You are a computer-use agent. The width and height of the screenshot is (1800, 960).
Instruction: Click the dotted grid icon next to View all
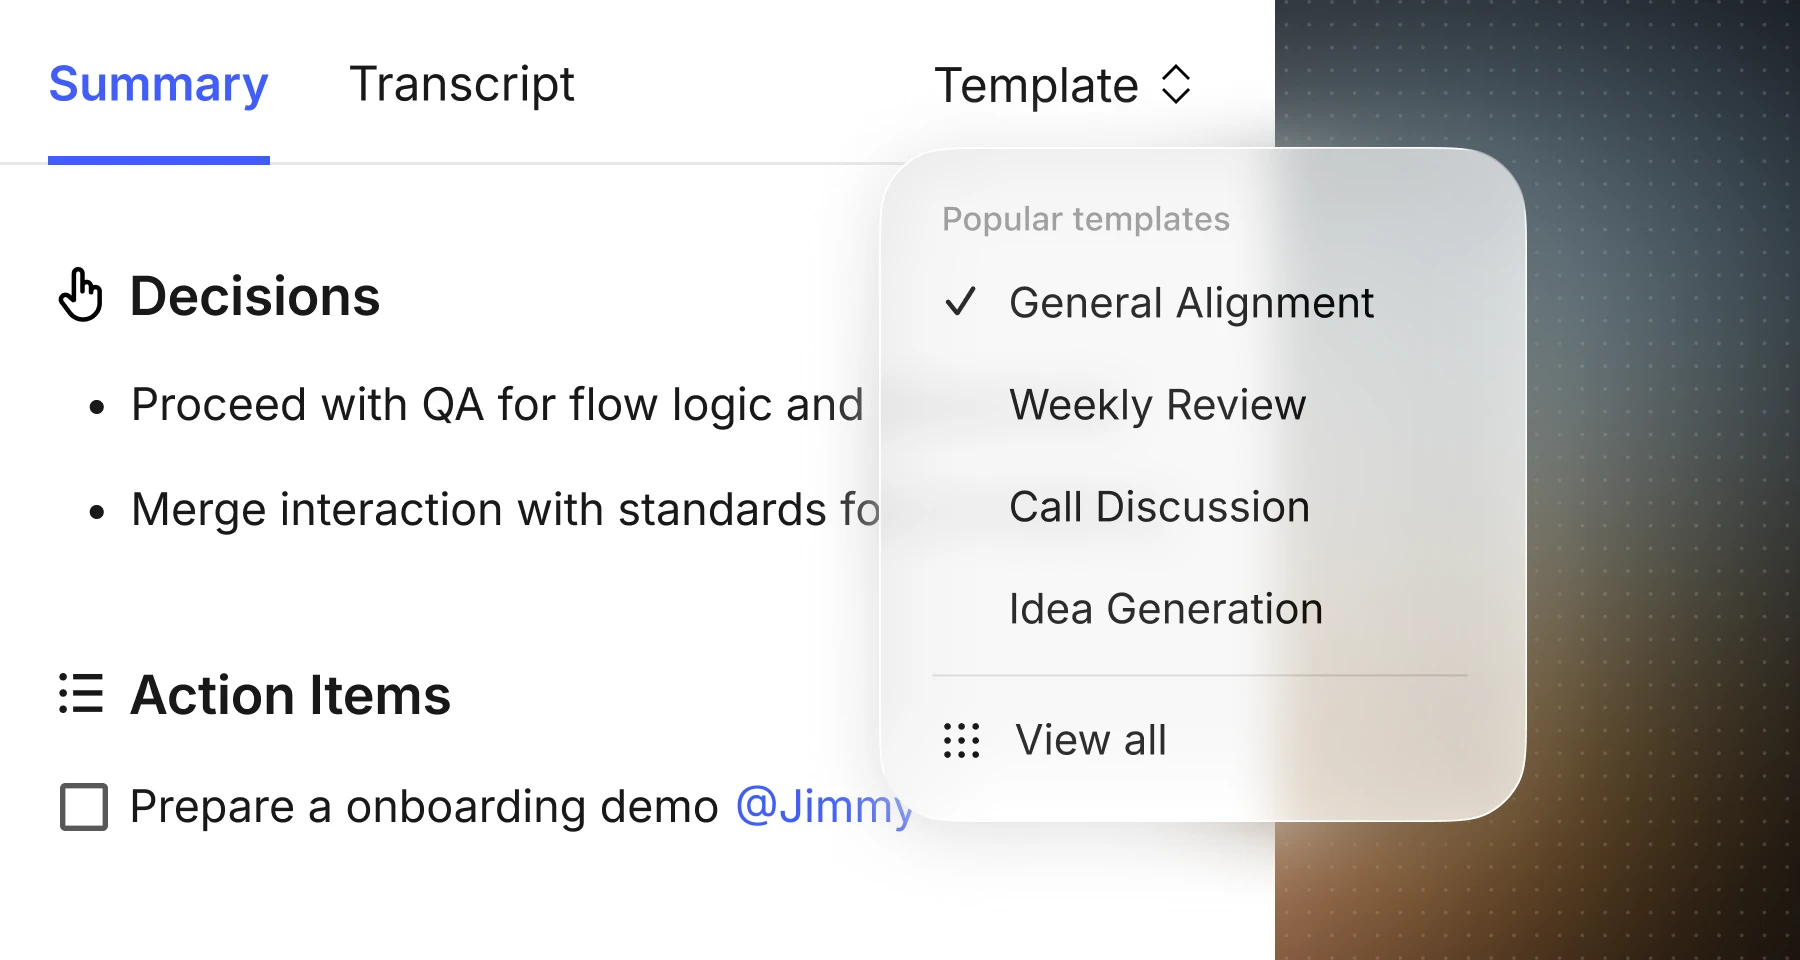pyautogui.click(x=961, y=741)
